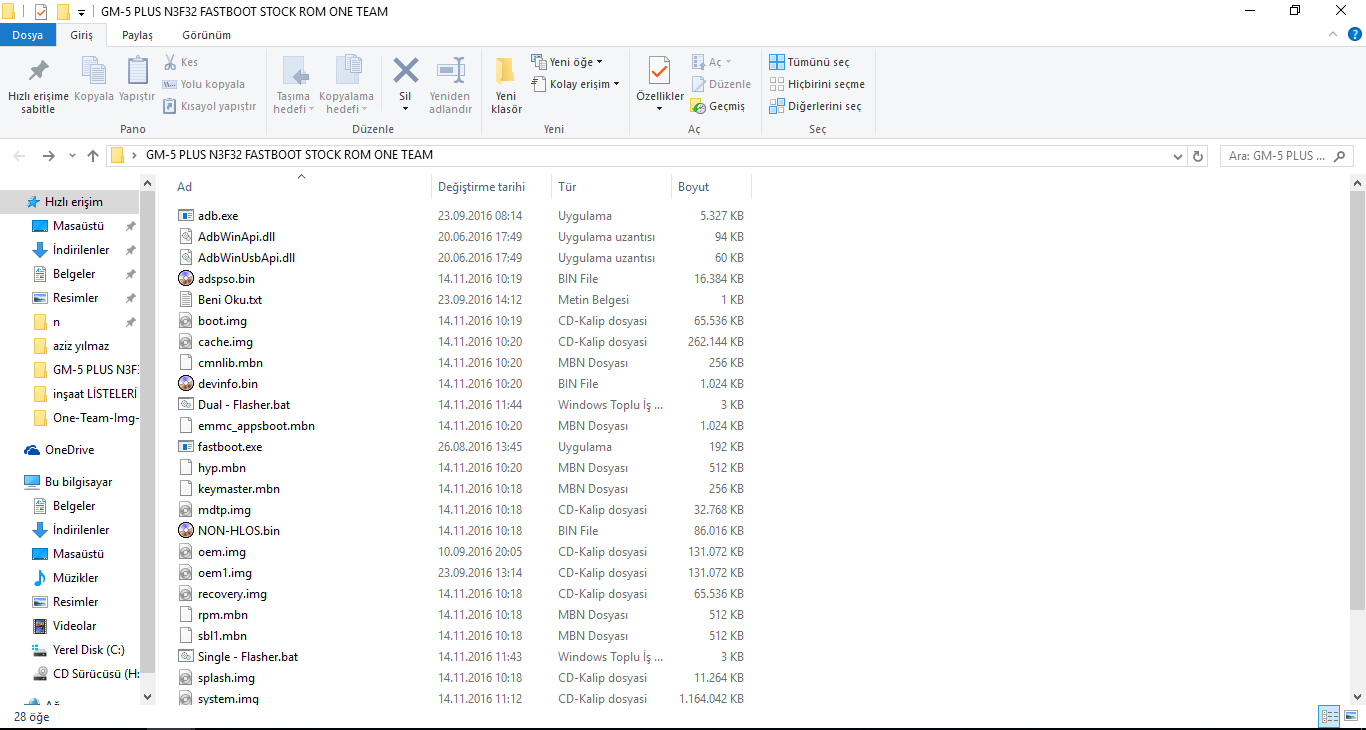Expand the Kolay erişim dropdown
This screenshot has width=1366, height=730.
click(576, 84)
